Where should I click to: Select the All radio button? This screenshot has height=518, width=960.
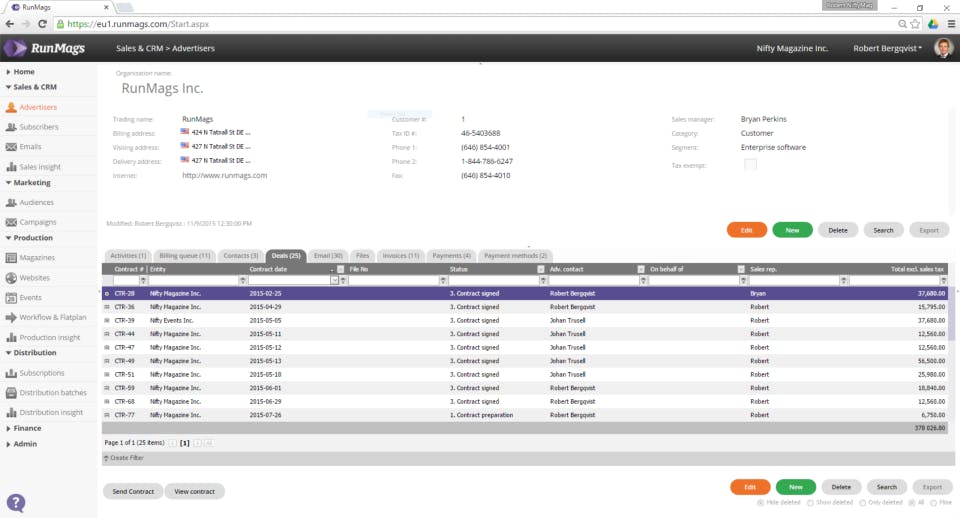[x=912, y=503]
